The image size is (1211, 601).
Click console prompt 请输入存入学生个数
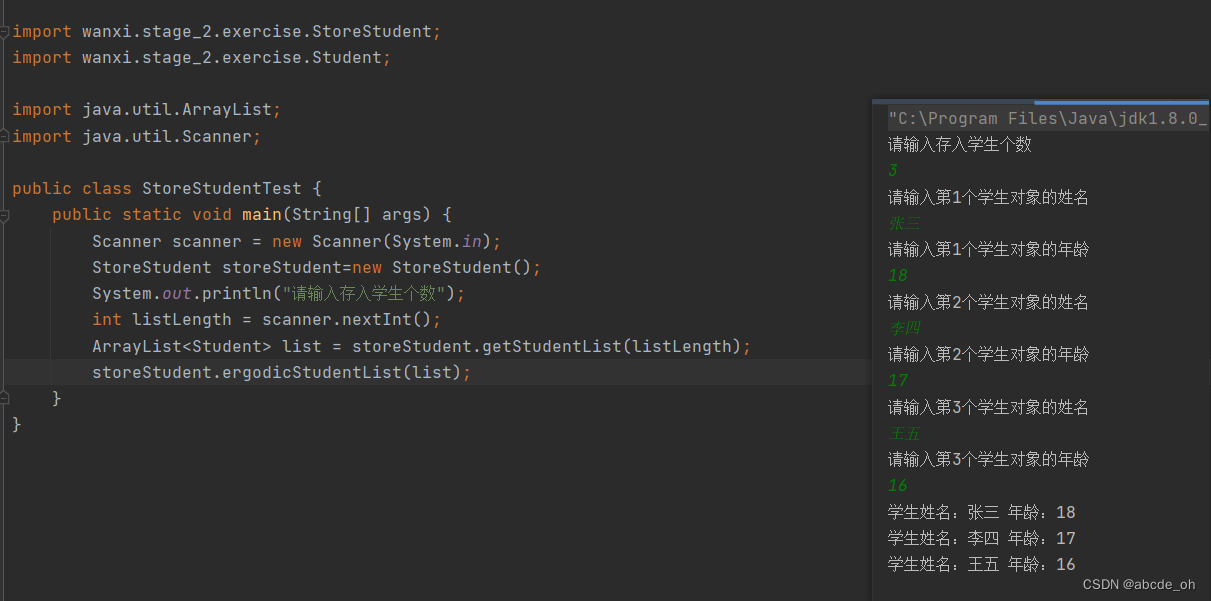coord(960,145)
